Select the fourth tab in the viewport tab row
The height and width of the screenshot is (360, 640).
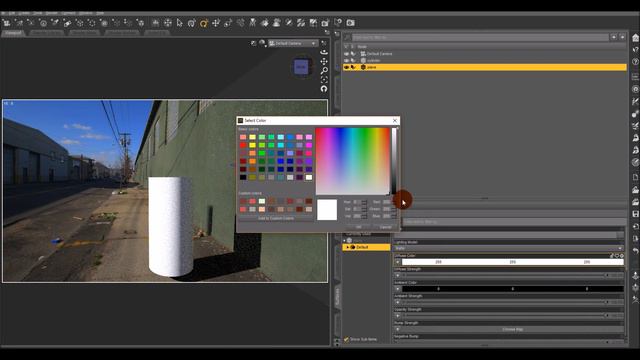[x=122, y=33]
